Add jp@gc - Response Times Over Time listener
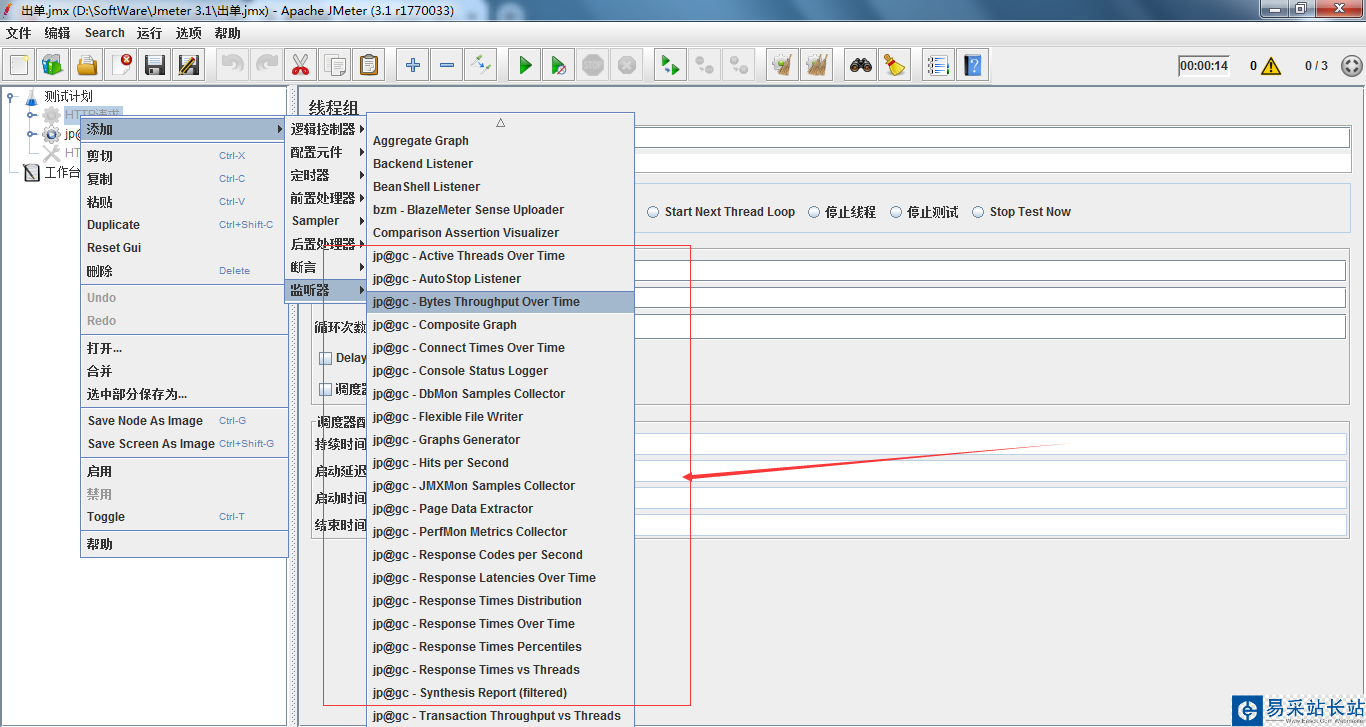The height and width of the screenshot is (727, 1366). point(501,624)
